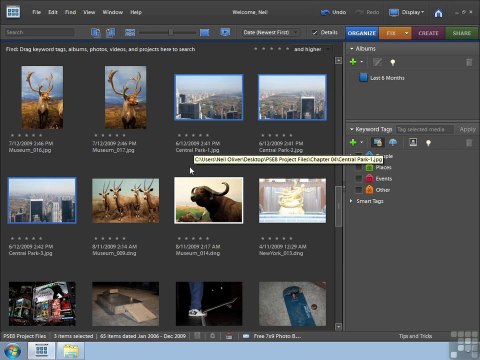Set single photo view icon

(204, 32)
